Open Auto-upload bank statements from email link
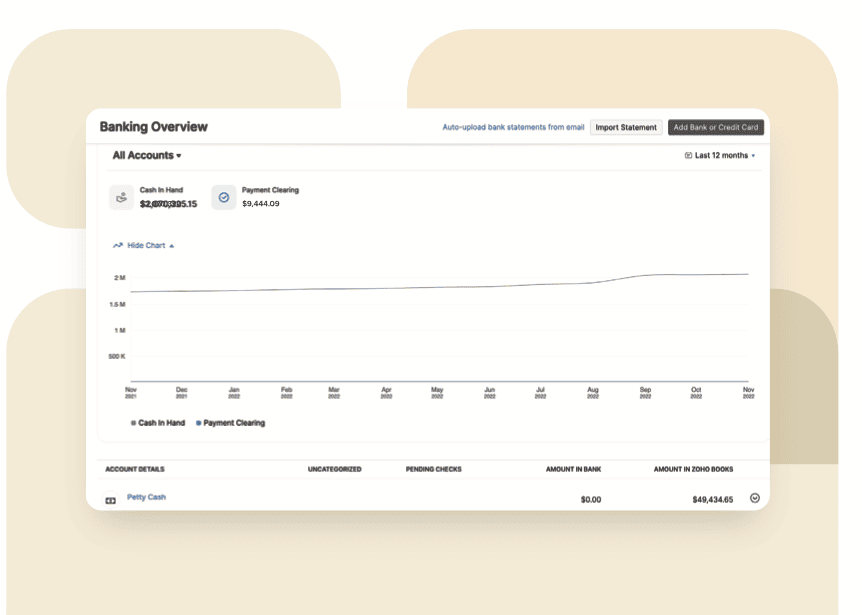Image resolution: width=862 pixels, height=615 pixels. (x=513, y=128)
